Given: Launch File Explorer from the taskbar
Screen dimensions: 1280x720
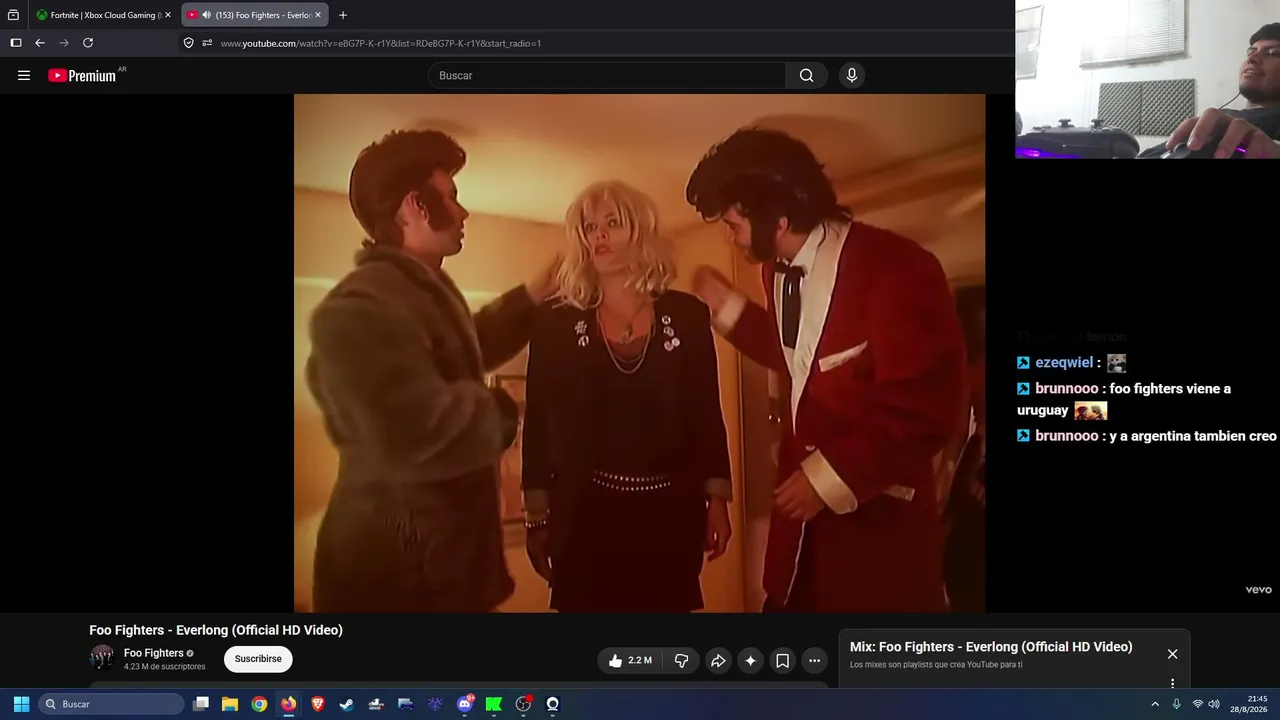Looking at the screenshot, I should [230, 704].
